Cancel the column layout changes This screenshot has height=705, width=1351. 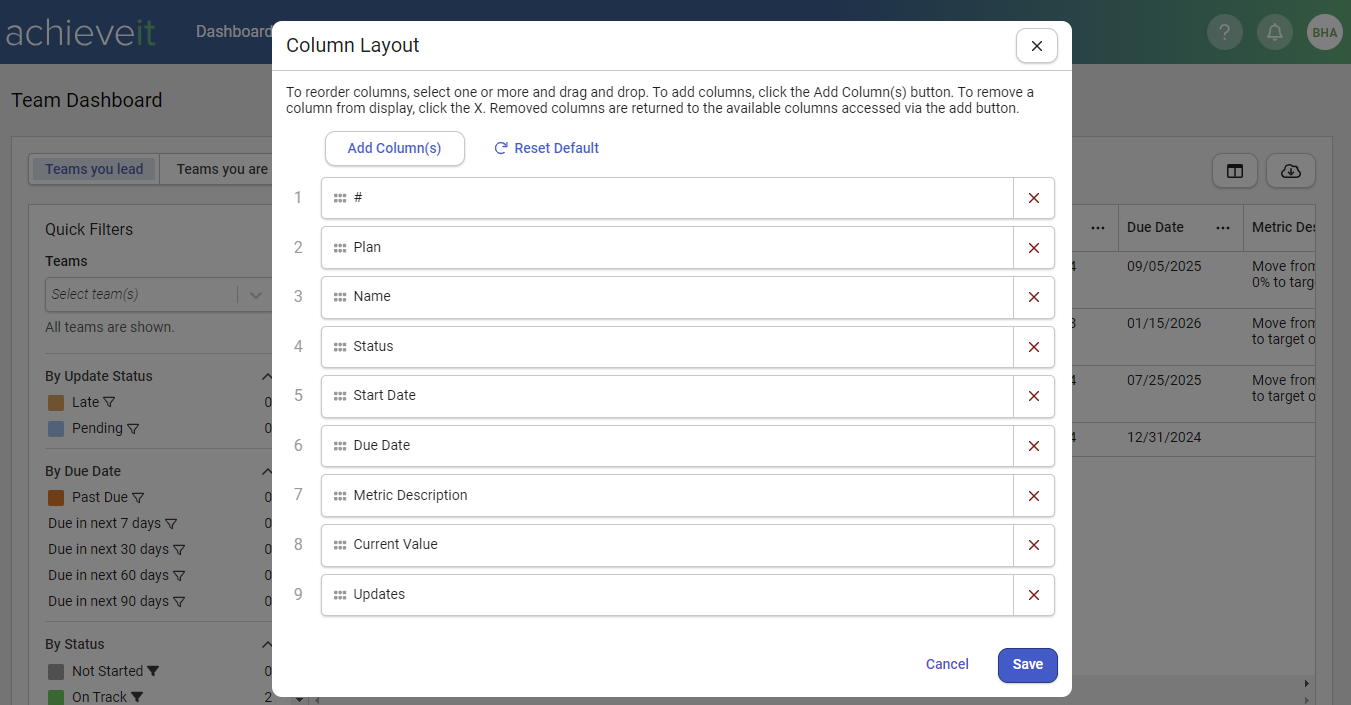click(x=947, y=665)
